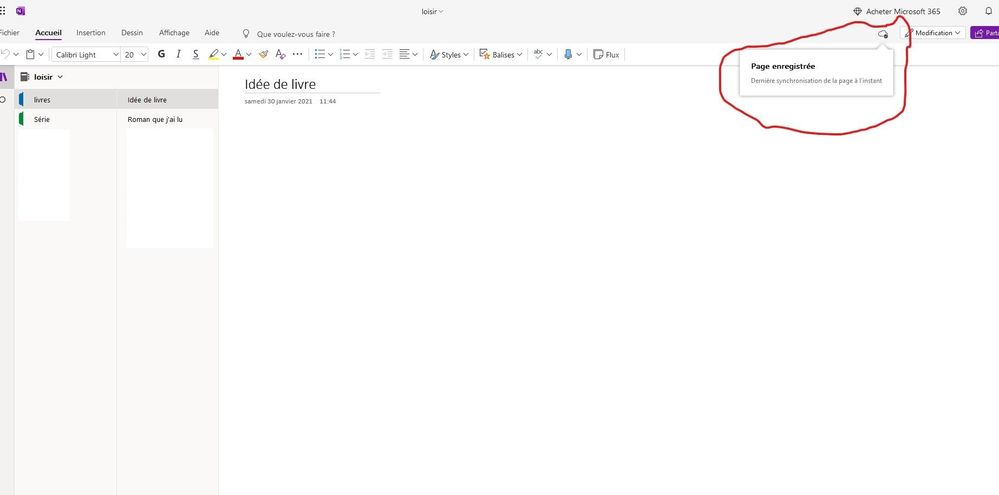This screenshot has width=999, height=495.
Task: Click the notebooks library icon in sidebar
Action: pos(4,77)
